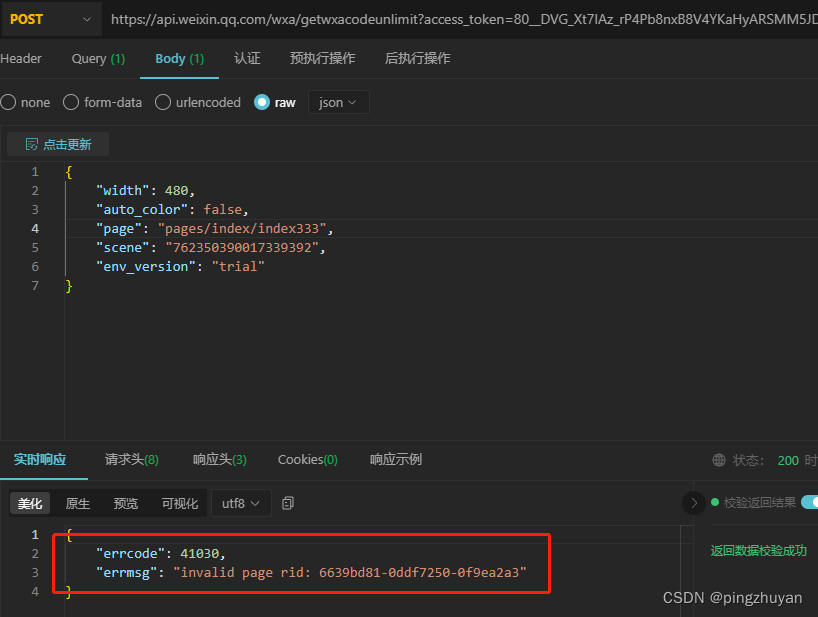Open the Cookies(0) tab

(308, 459)
